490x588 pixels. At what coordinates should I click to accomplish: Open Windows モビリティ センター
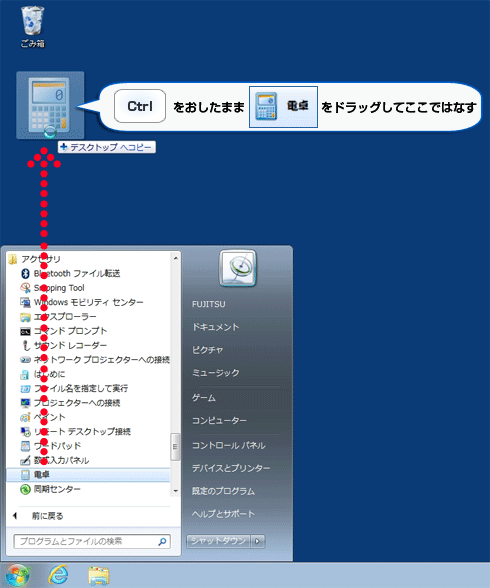[x=82, y=302]
